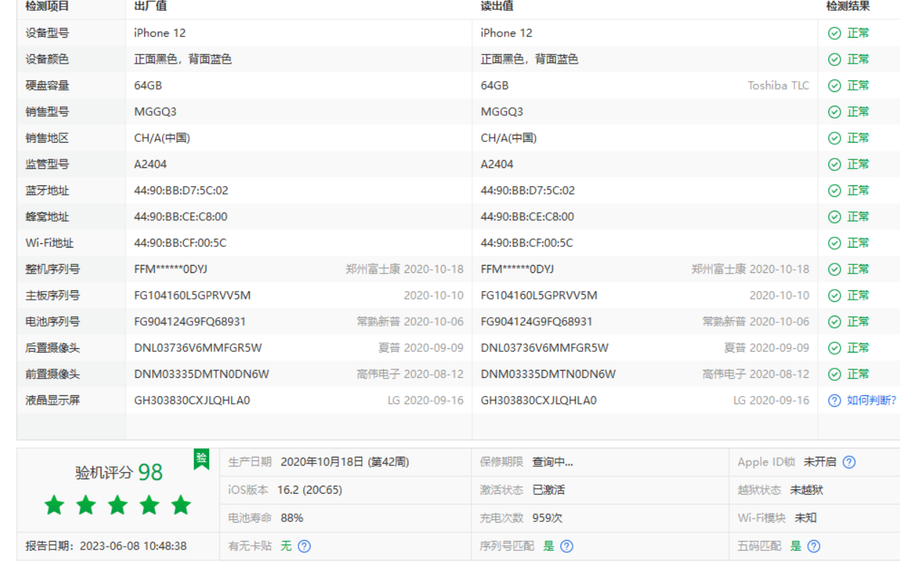This screenshot has height=577, width=900.
Task: Open the help icon beside 序列号匹配
Action: [567, 546]
